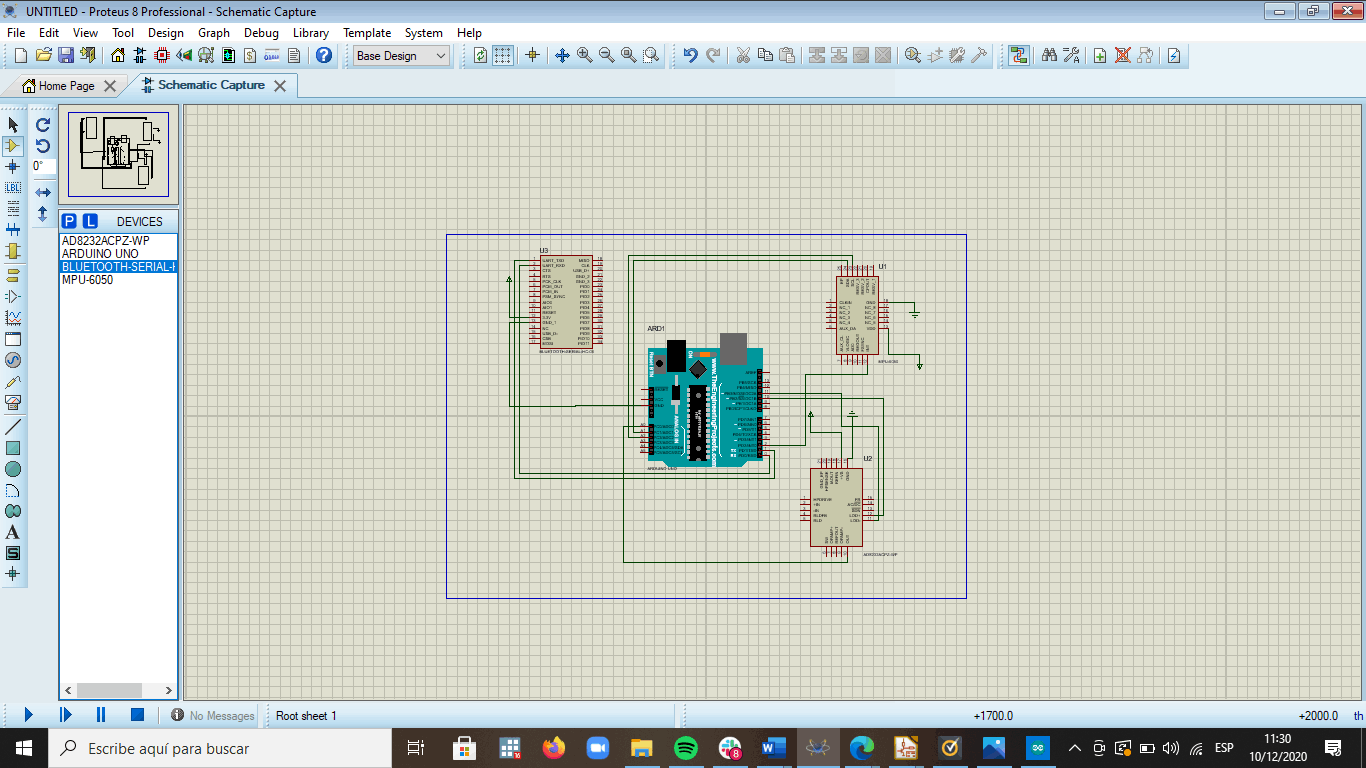Screen dimensions: 1366x768
Task: Select the 2D Box graphics tool
Action: pyautogui.click(x=13, y=448)
